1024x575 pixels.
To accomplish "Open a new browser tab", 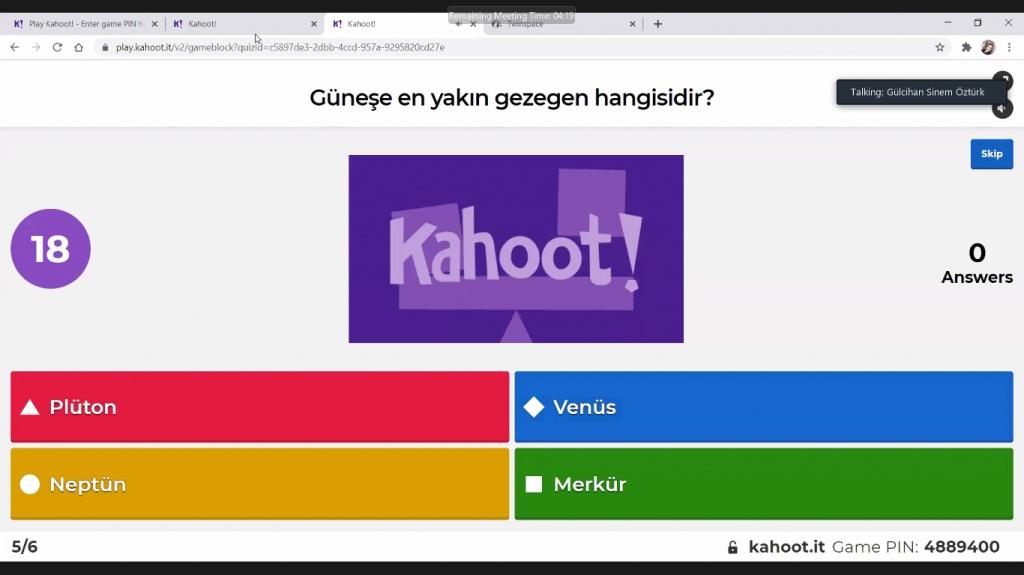I will (x=657, y=23).
